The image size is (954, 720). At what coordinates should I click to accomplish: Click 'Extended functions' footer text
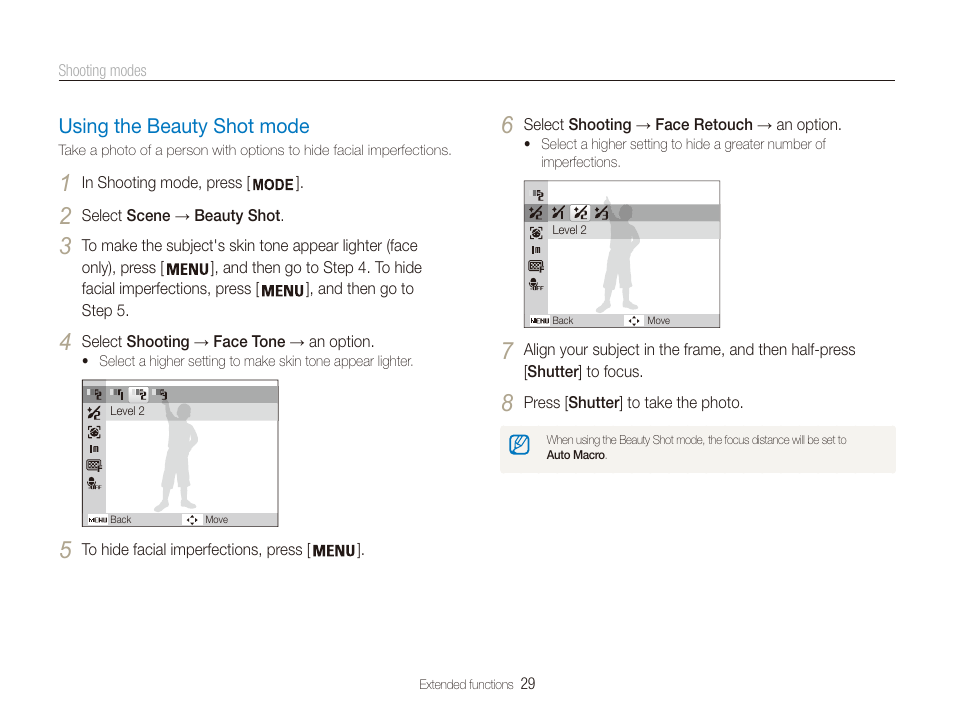click(x=466, y=684)
